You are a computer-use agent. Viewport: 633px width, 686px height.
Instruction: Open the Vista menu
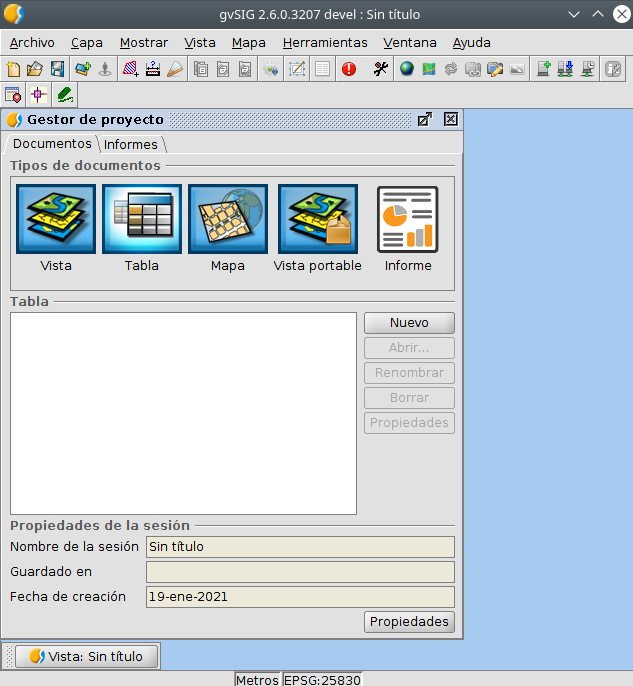(199, 43)
